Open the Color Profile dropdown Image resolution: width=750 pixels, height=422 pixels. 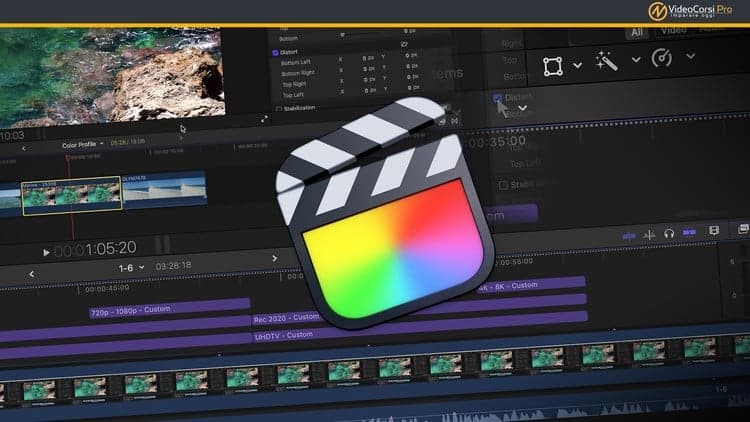pyautogui.click(x=83, y=144)
